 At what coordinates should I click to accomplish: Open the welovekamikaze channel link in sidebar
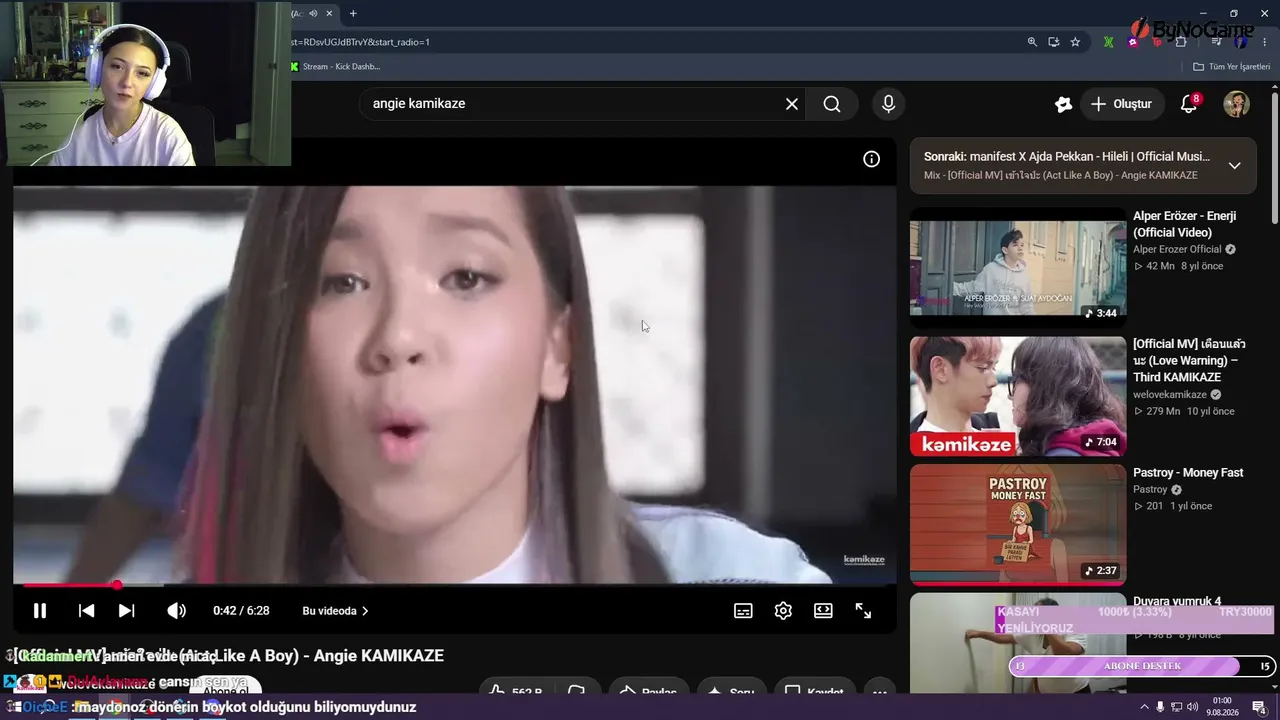[1170, 395]
